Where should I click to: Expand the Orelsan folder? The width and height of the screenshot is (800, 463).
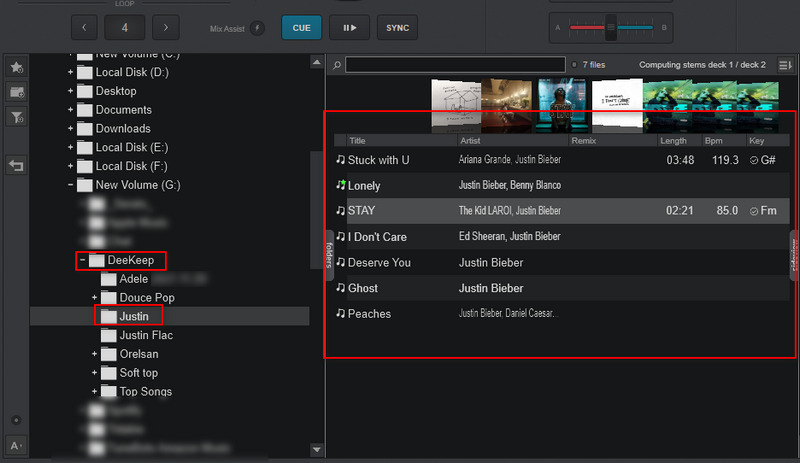click(x=94, y=354)
